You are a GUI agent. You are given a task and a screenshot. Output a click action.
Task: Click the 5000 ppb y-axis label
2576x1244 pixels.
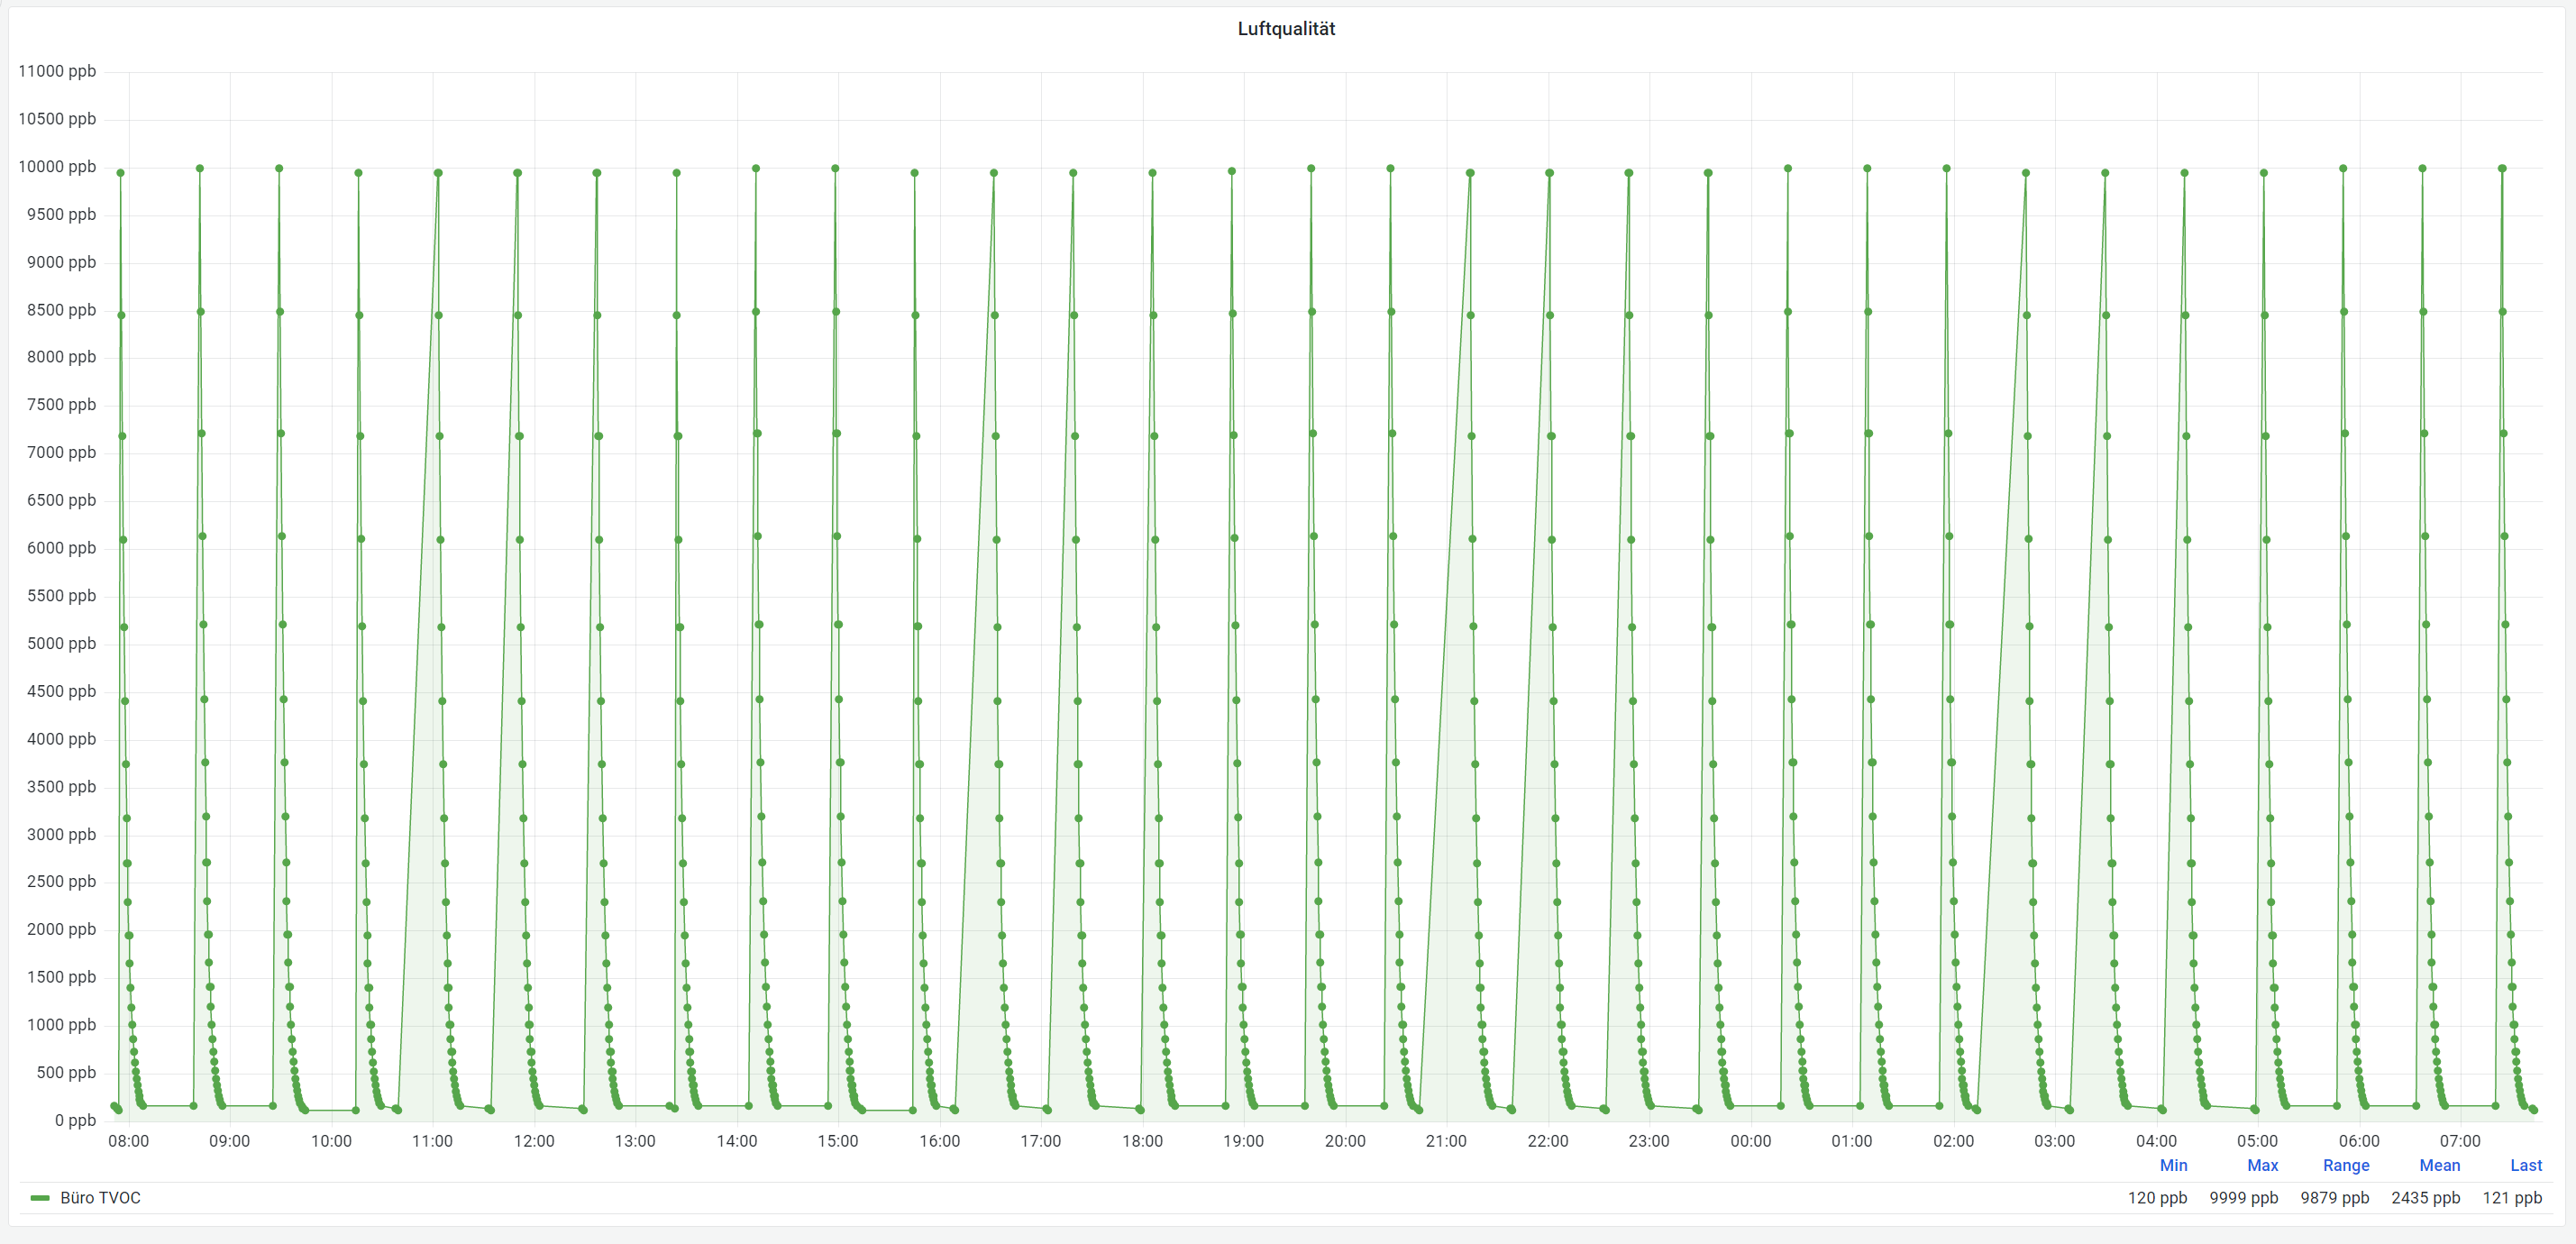[x=61, y=643]
